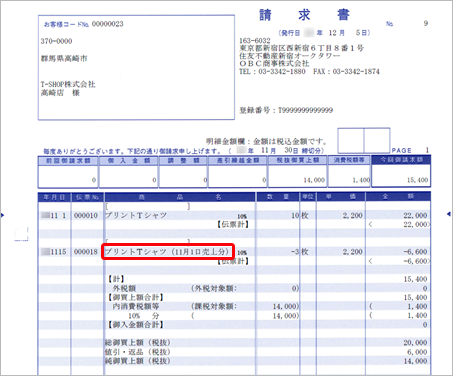Select the 請求書 title heading
This screenshot has height=376, width=453.
304,15
